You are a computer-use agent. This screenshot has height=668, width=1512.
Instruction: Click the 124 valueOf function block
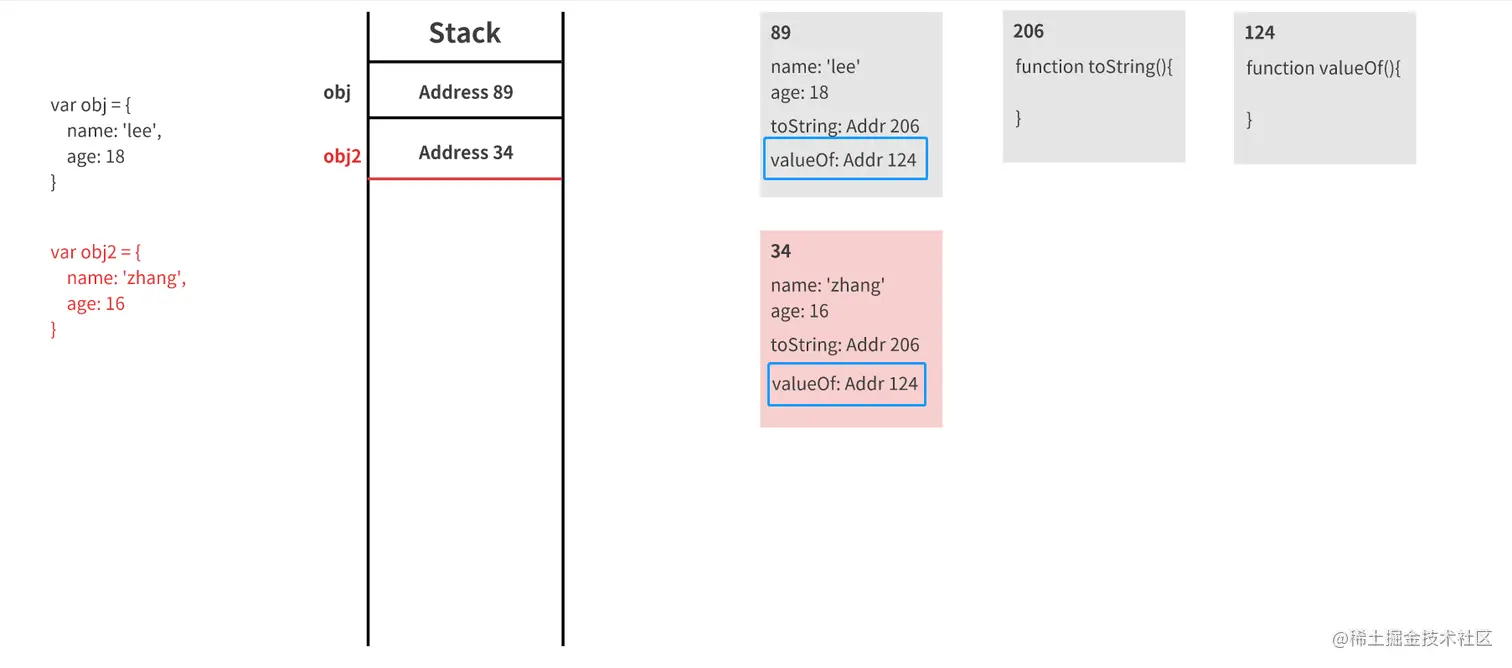point(1324,88)
